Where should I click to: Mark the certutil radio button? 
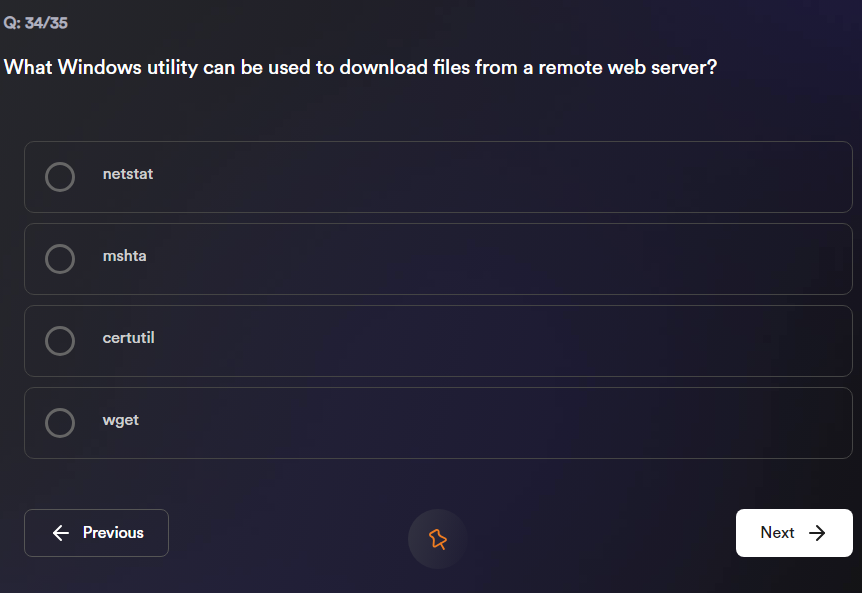[x=60, y=341]
